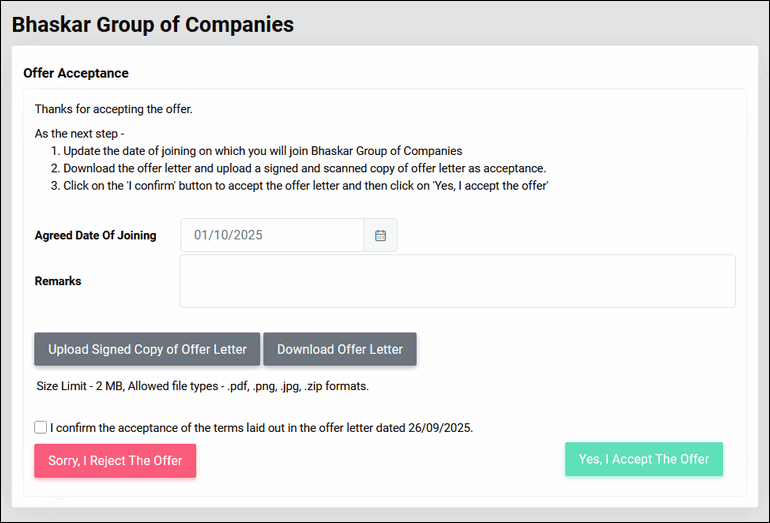Reject the offer using the Sorry button

coord(115,461)
